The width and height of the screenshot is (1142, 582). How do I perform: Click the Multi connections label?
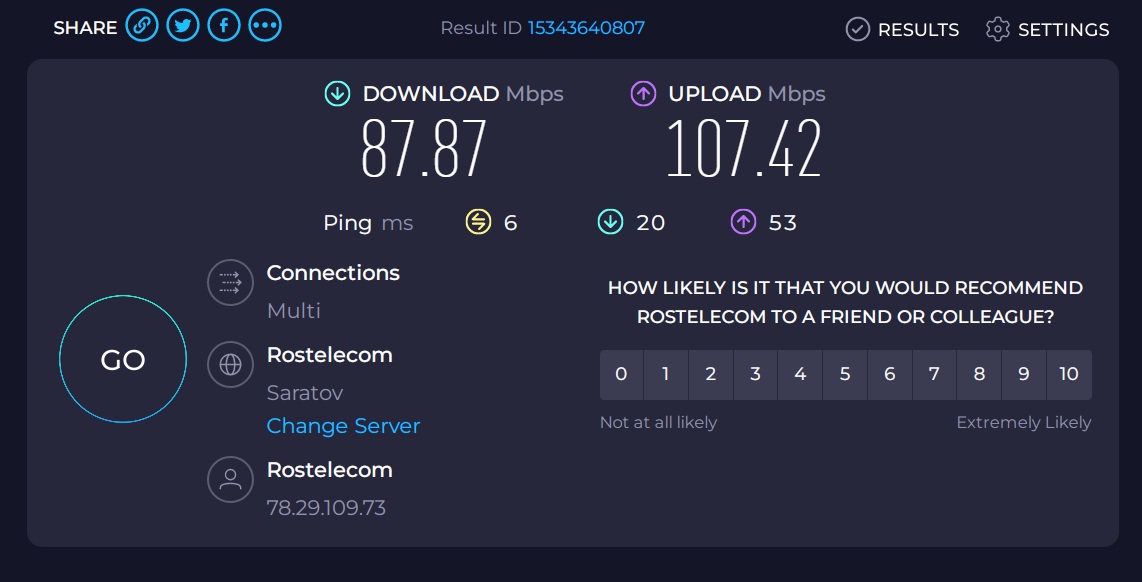click(x=294, y=311)
